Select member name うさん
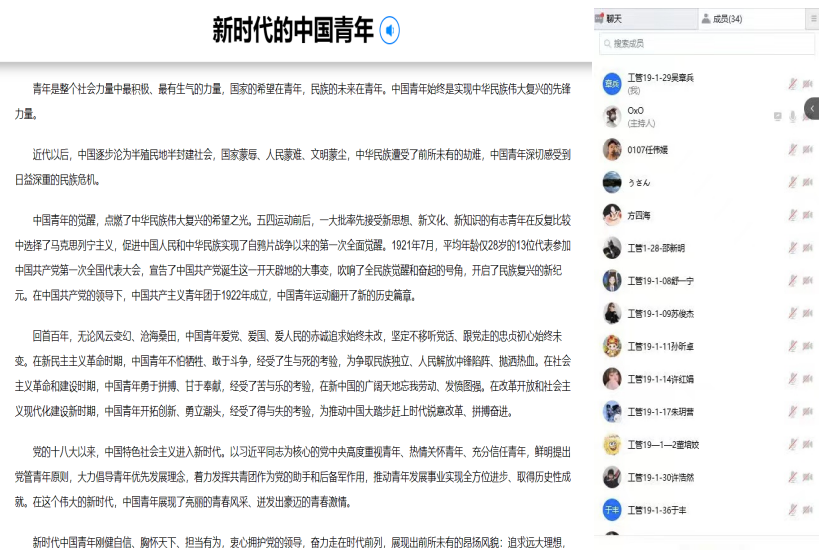This screenshot has height=558, width=826. point(638,183)
